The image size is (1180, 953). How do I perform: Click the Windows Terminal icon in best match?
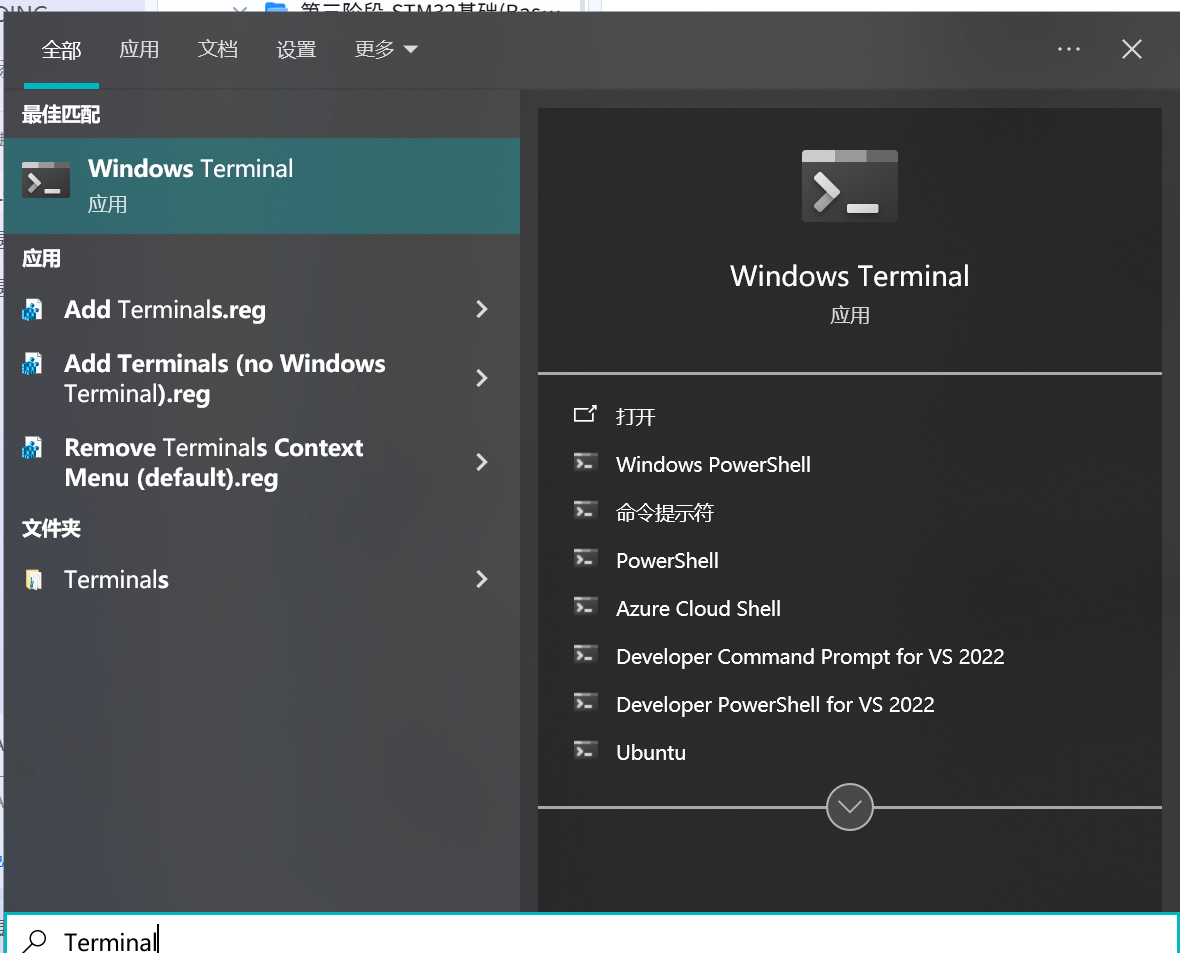[x=46, y=180]
